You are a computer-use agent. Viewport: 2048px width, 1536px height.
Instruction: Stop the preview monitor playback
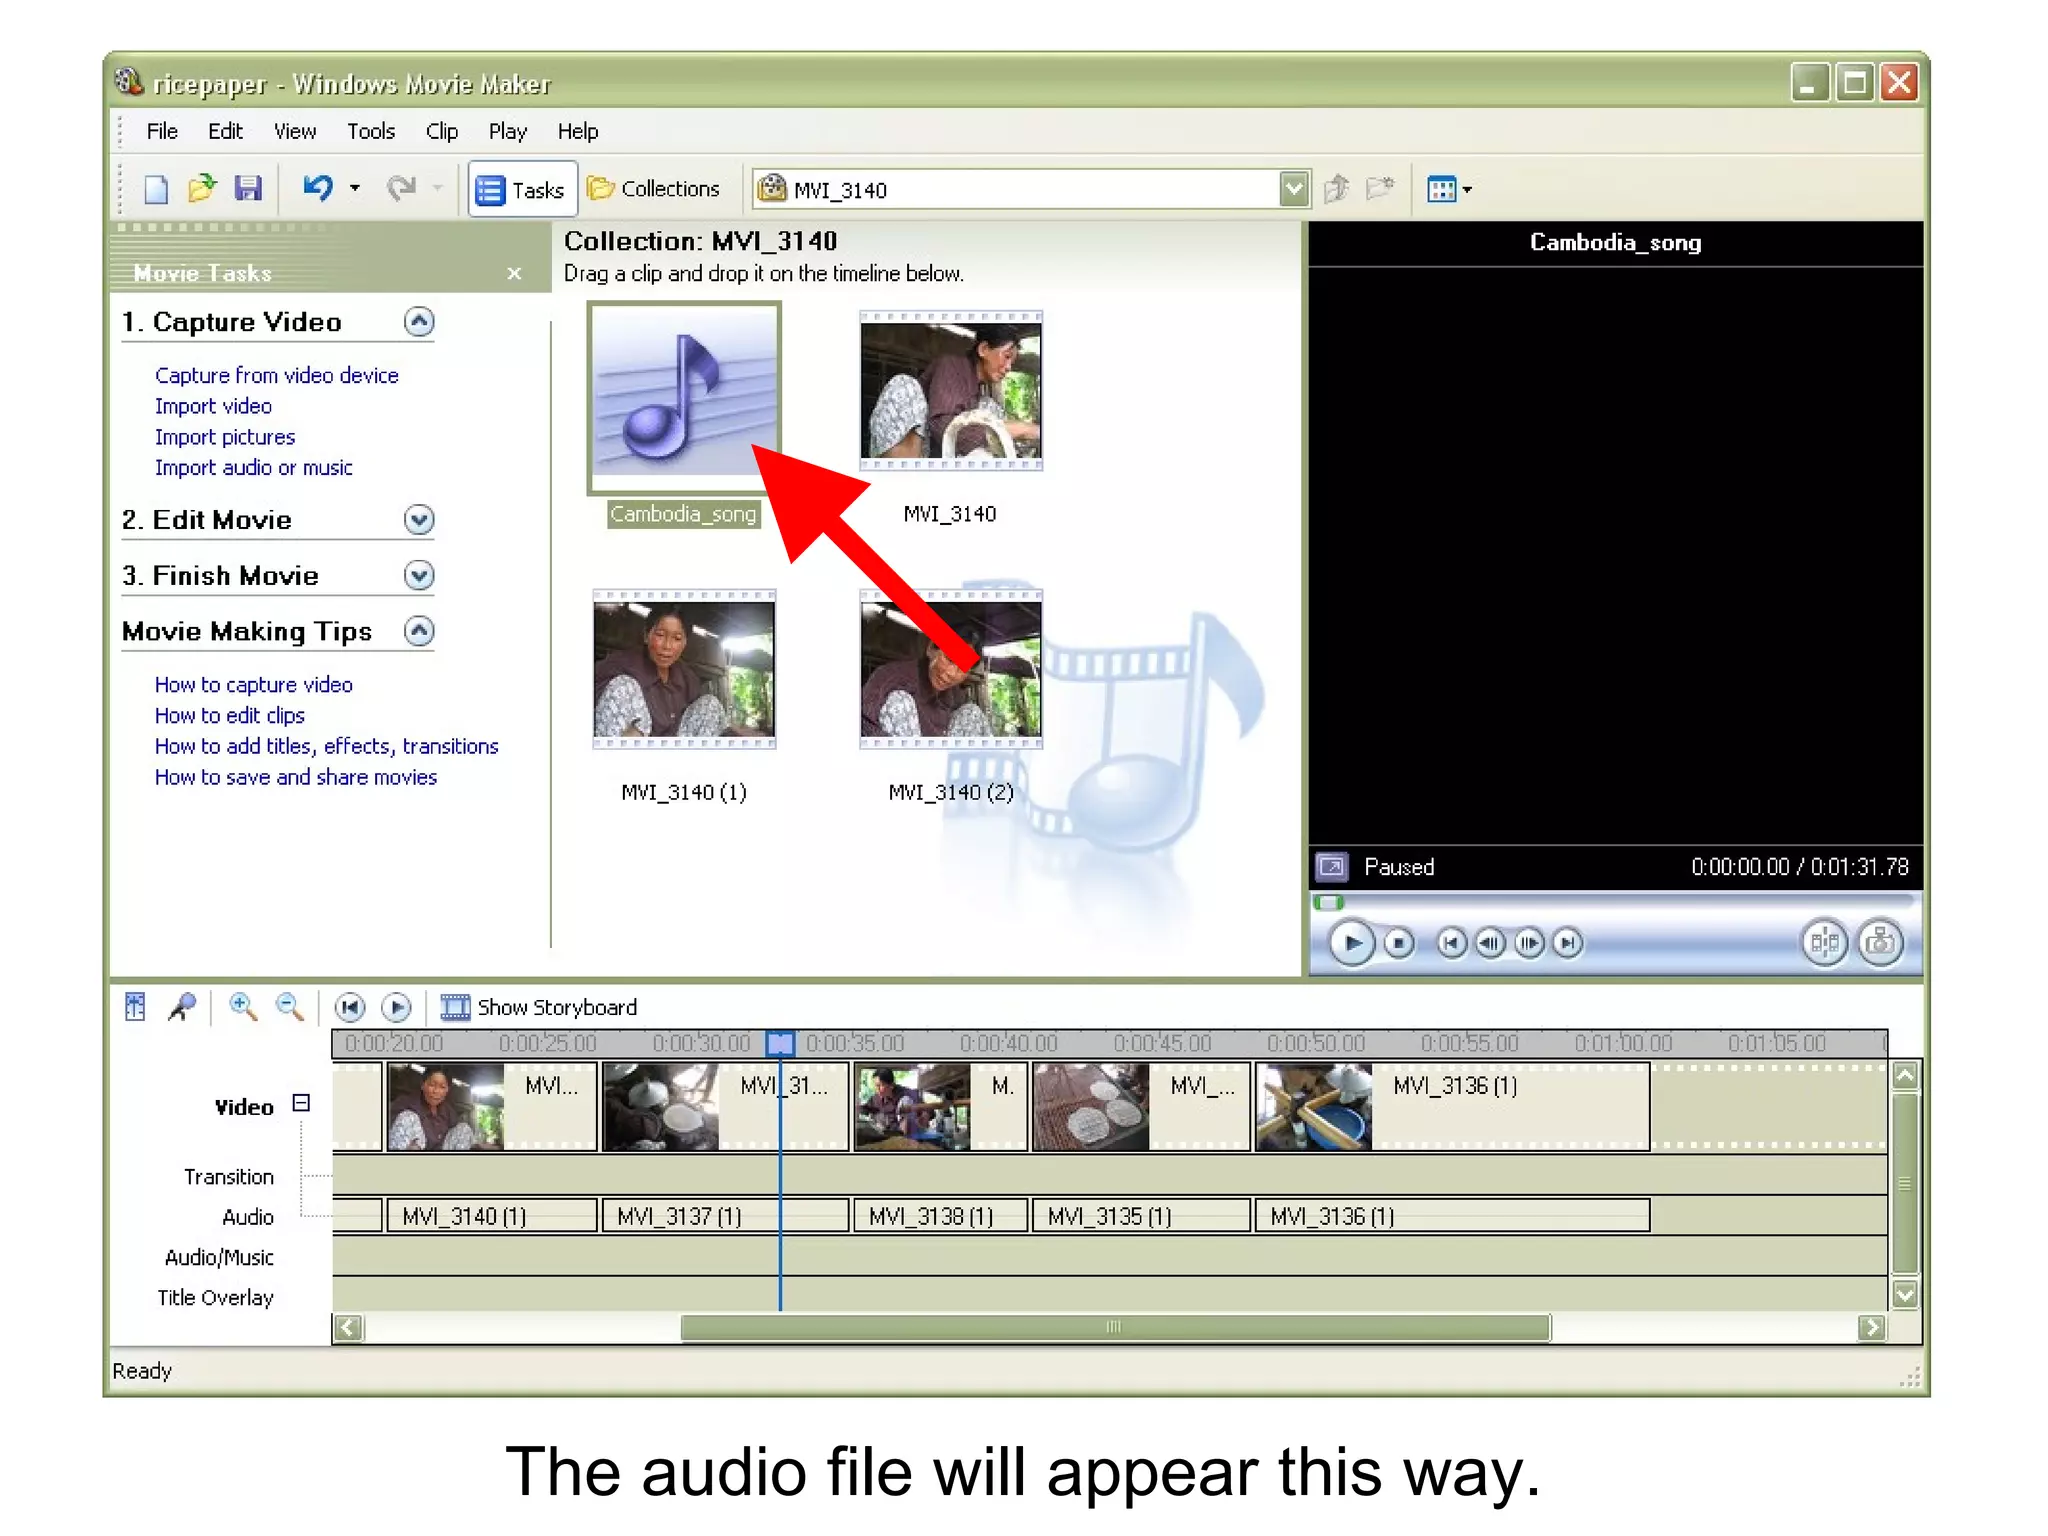1399,943
